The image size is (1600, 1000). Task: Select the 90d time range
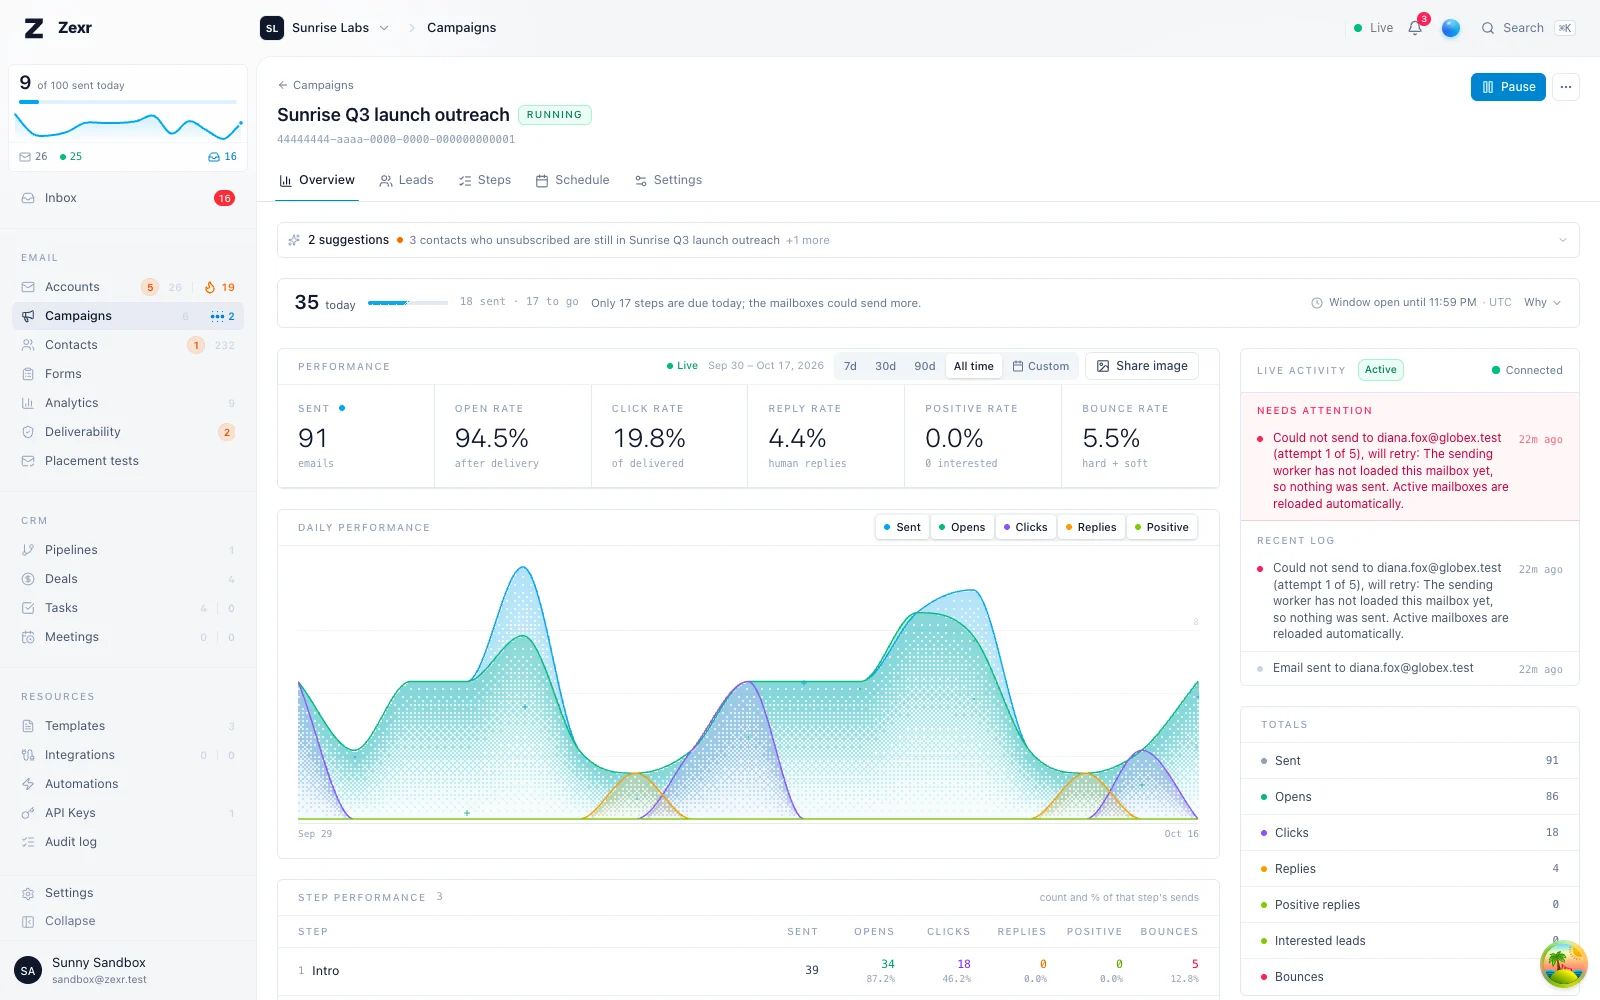pyautogui.click(x=925, y=366)
